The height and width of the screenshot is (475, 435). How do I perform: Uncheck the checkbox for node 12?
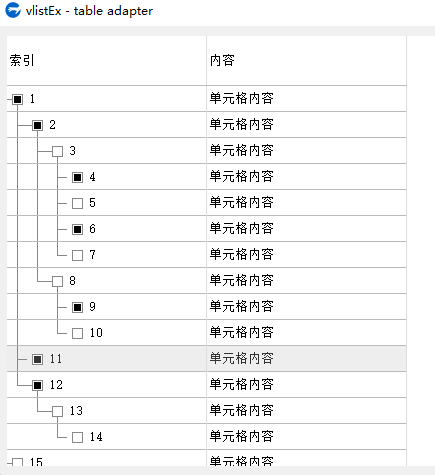38,385
